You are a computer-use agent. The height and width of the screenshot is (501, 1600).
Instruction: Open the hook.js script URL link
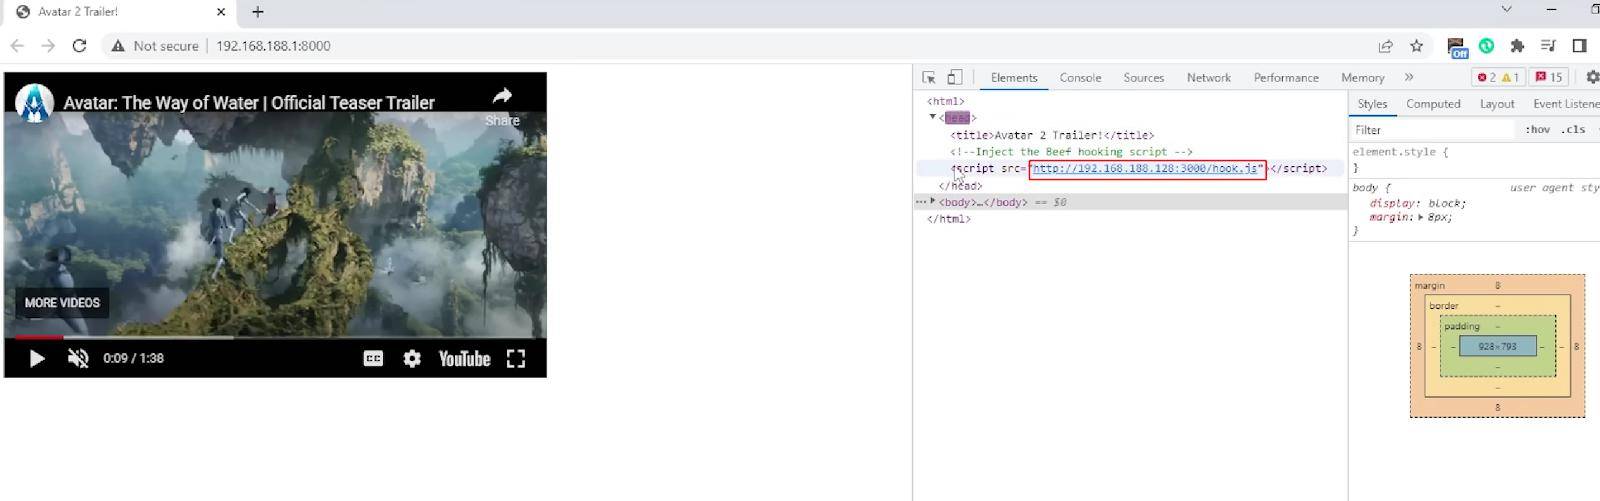tap(1145, 168)
